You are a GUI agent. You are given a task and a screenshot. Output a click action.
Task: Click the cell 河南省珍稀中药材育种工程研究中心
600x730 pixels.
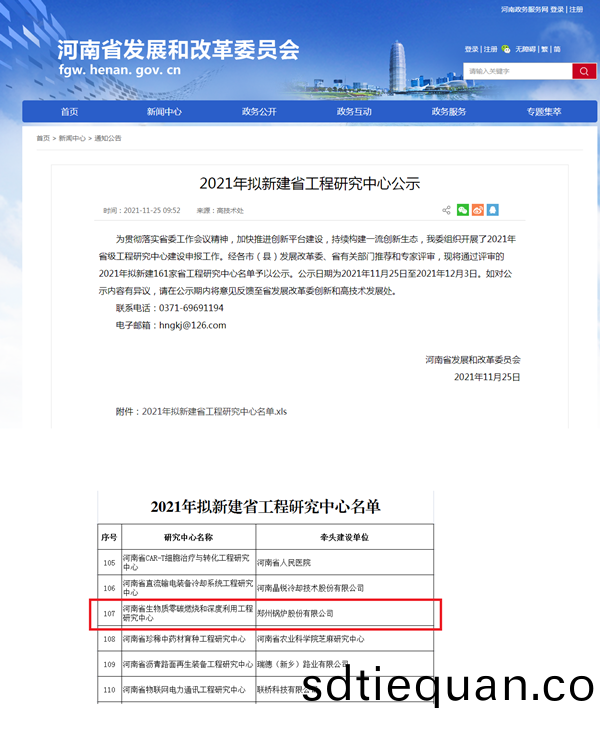point(188,639)
